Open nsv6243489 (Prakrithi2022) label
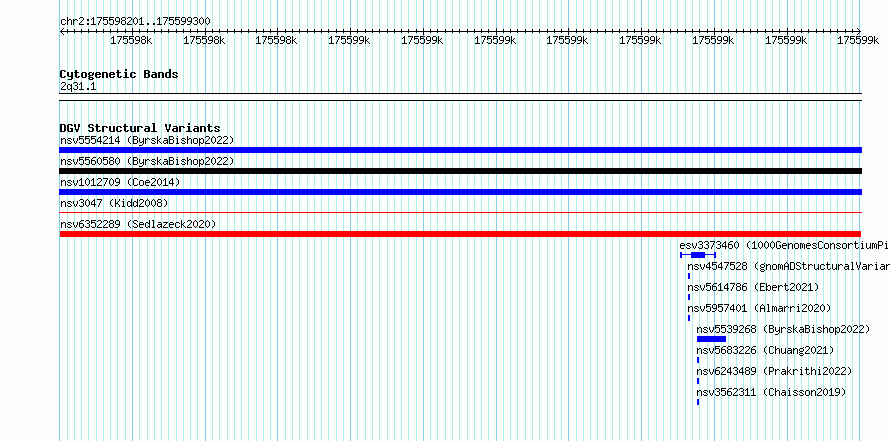 coord(774,371)
